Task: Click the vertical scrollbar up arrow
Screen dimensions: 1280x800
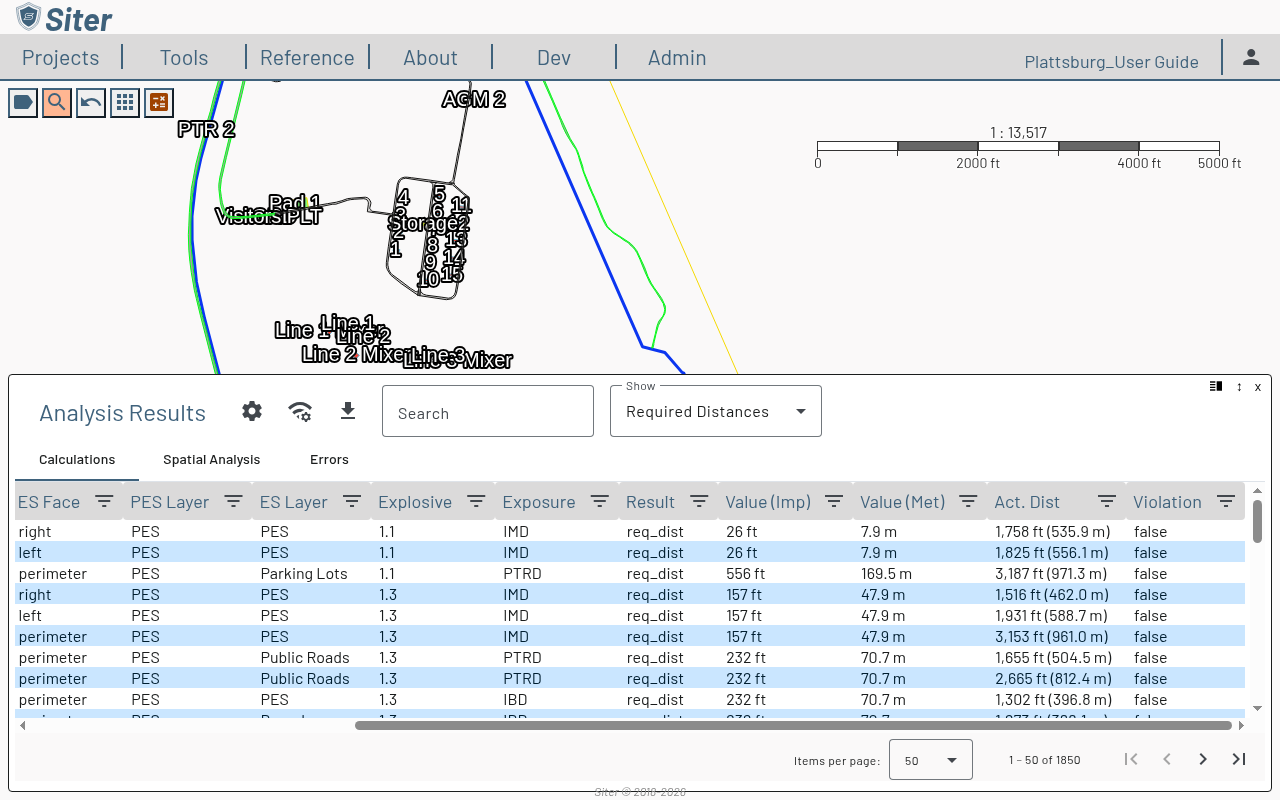Action: coord(1258,491)
